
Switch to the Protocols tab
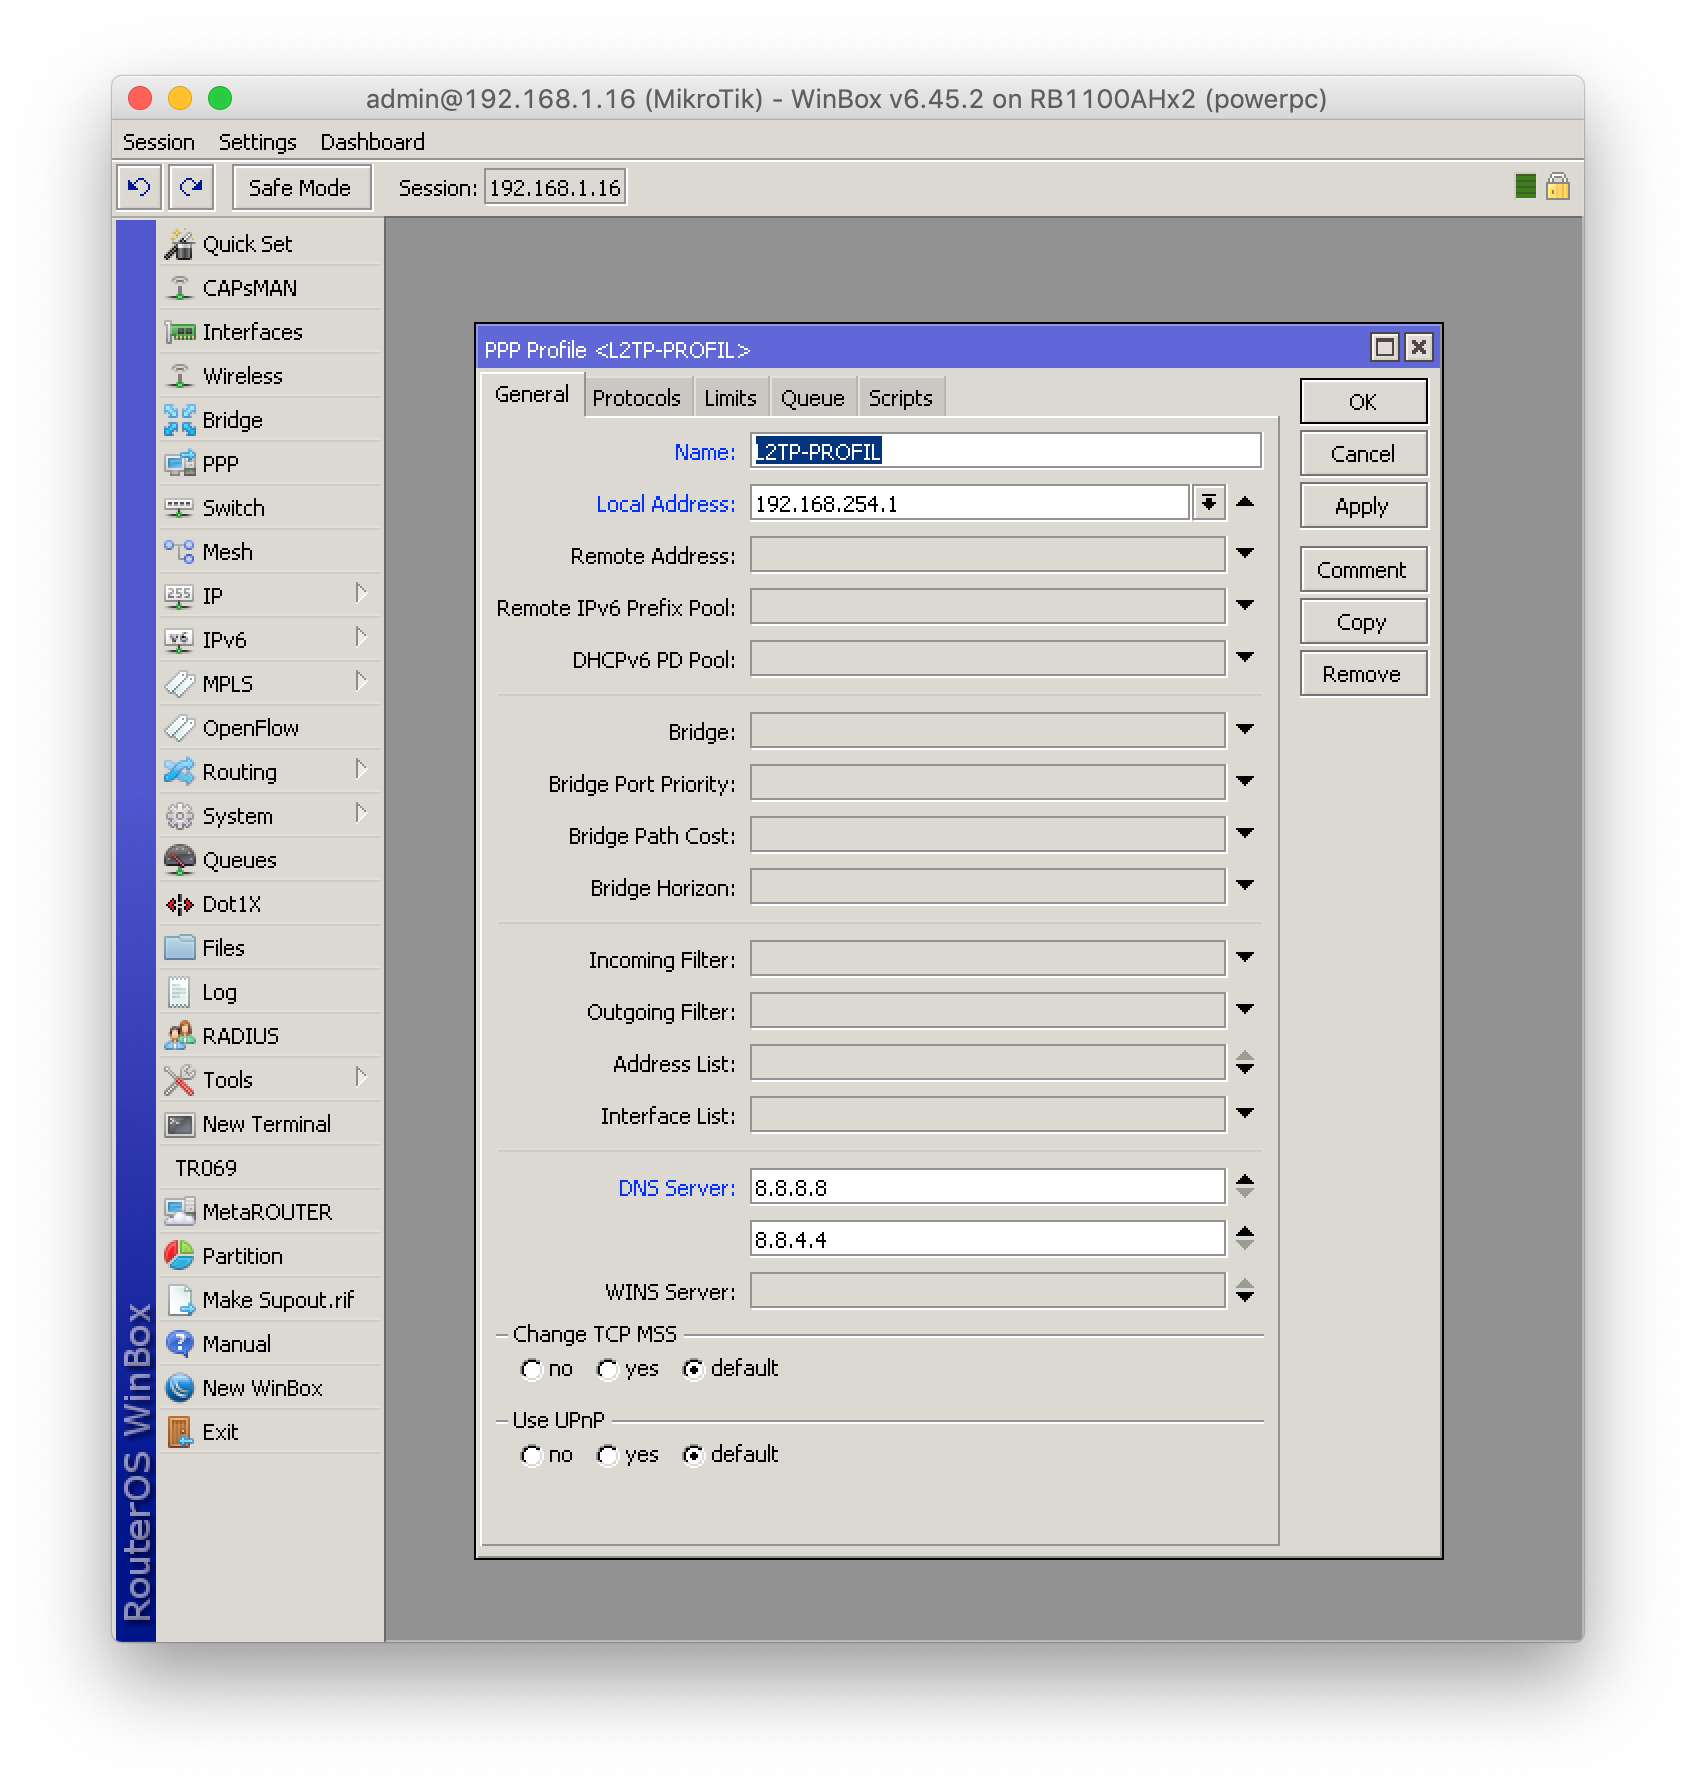click(636, 398)
